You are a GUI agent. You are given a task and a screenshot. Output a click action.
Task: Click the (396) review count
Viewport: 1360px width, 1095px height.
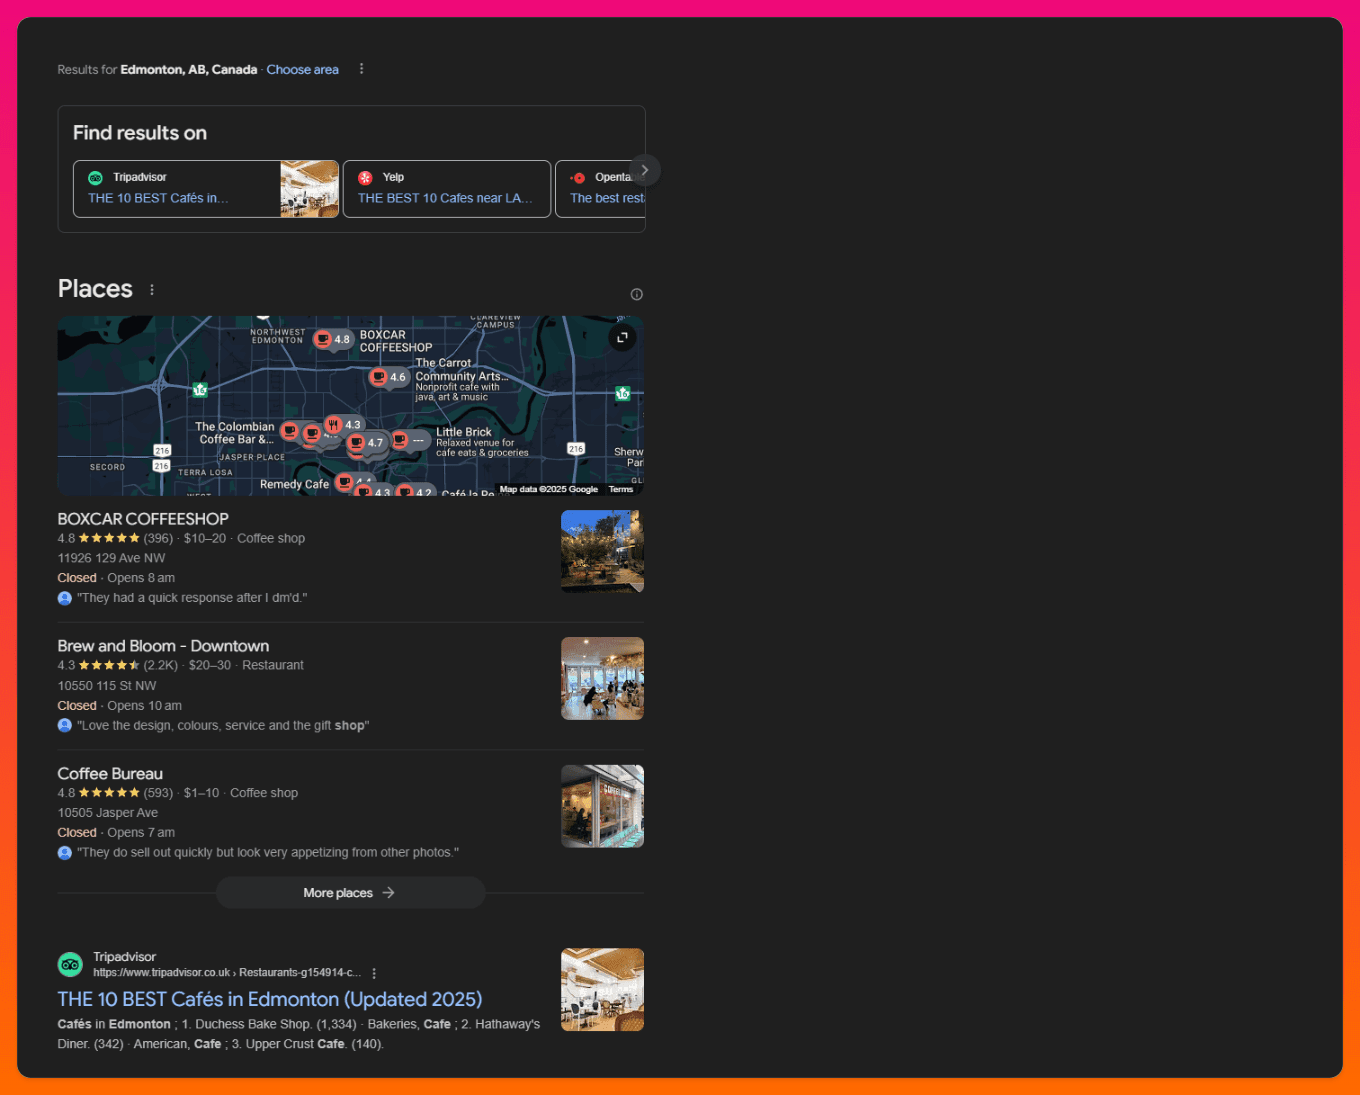click(x=158, y=538)
